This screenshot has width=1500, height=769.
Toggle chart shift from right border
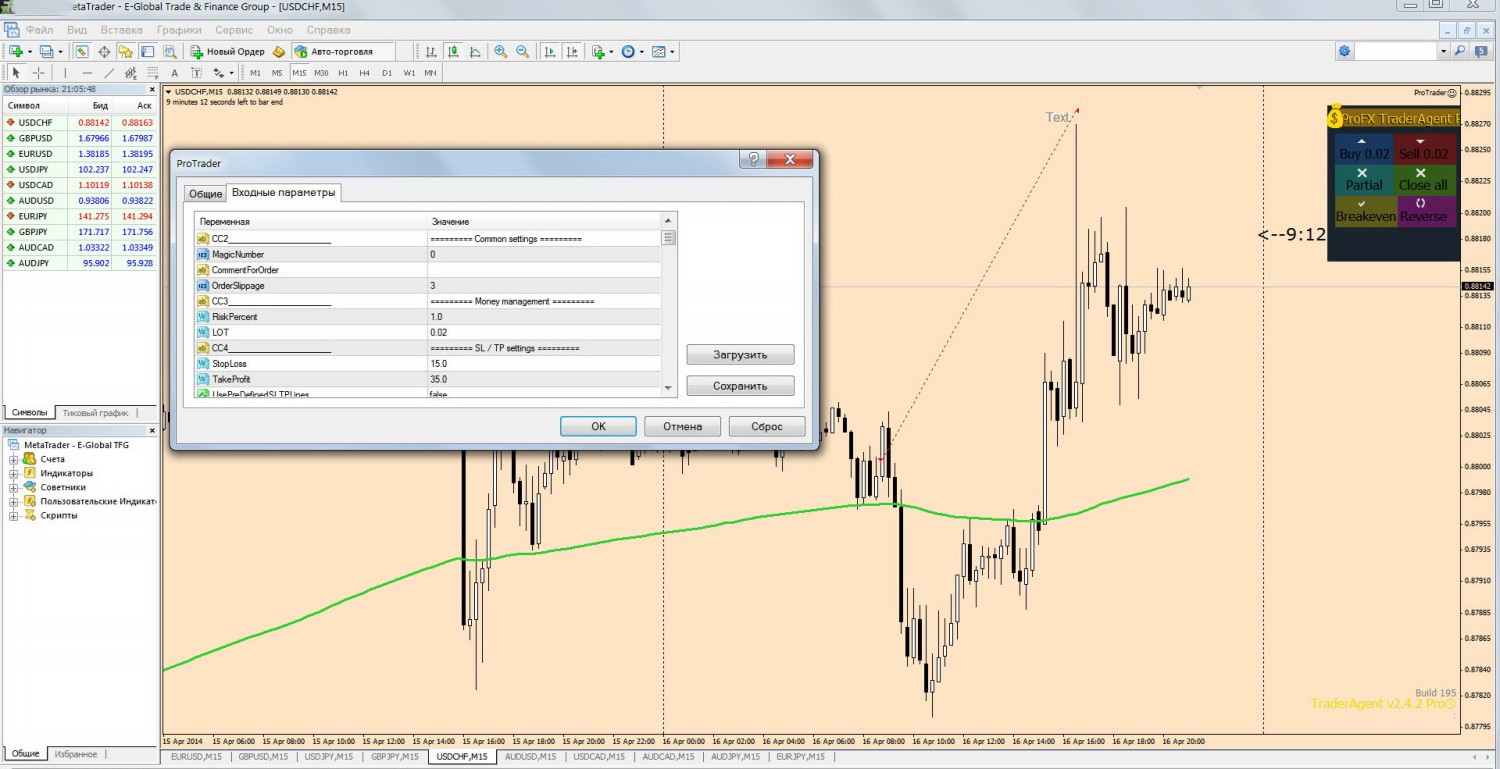click(x=572, y=51)
